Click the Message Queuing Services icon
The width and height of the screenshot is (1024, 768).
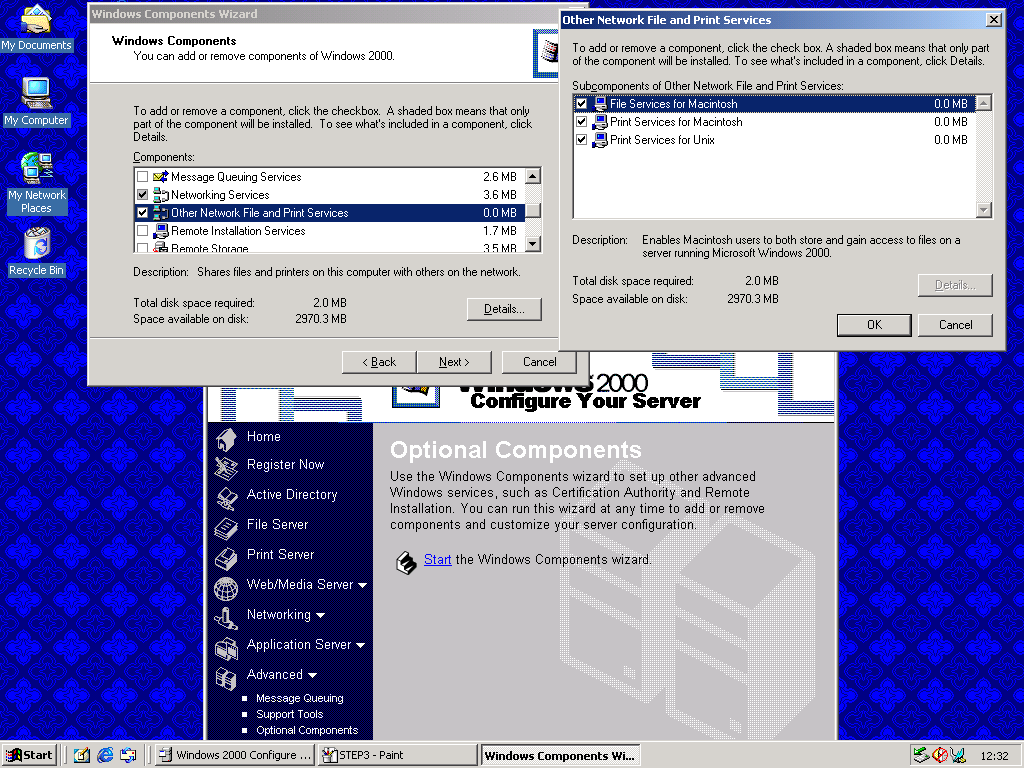point(161,177)
